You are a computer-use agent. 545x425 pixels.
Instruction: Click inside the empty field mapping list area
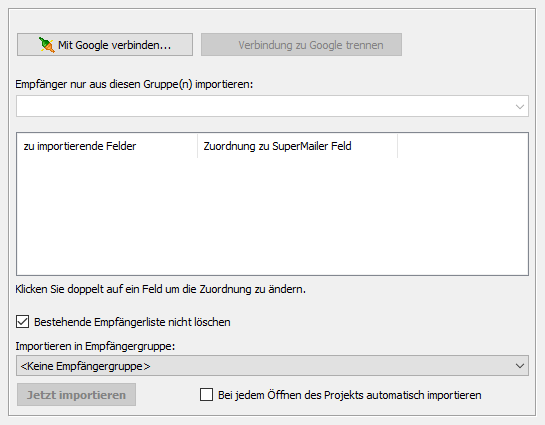[272, 216]
